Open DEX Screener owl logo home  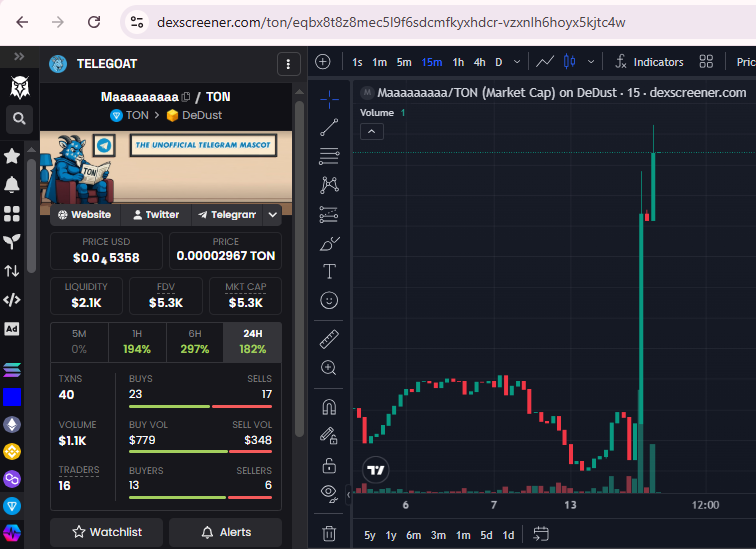(x=19, y=87)
